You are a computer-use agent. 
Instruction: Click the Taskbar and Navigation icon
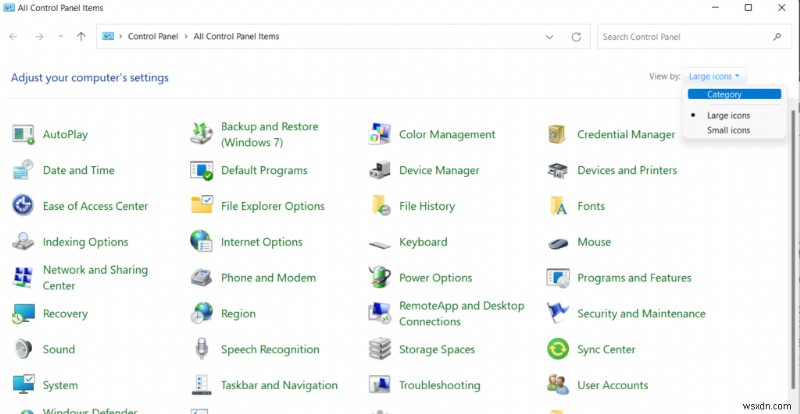point(201,385)
